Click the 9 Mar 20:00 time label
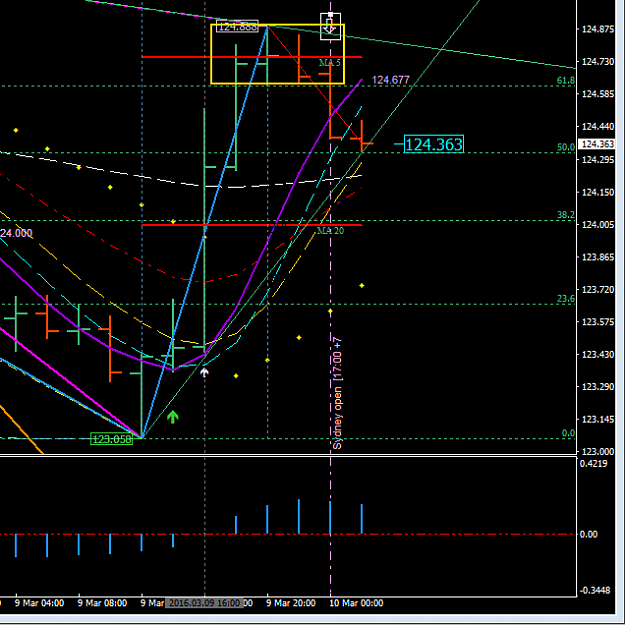 pos(291,603)
